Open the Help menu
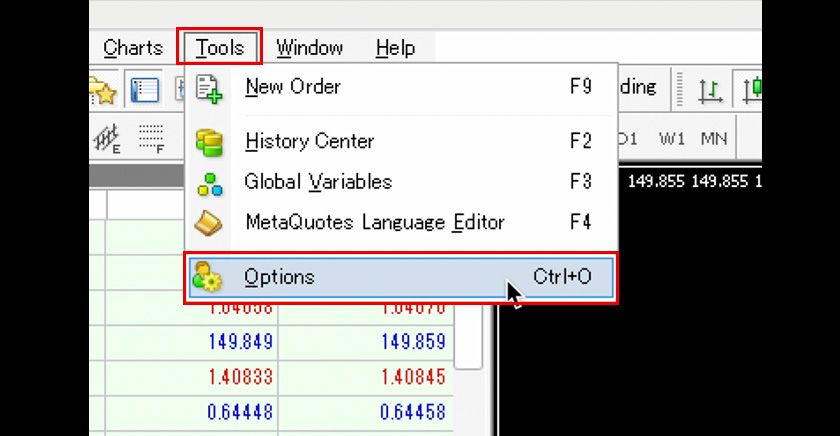840x436 pixels. 395,48
